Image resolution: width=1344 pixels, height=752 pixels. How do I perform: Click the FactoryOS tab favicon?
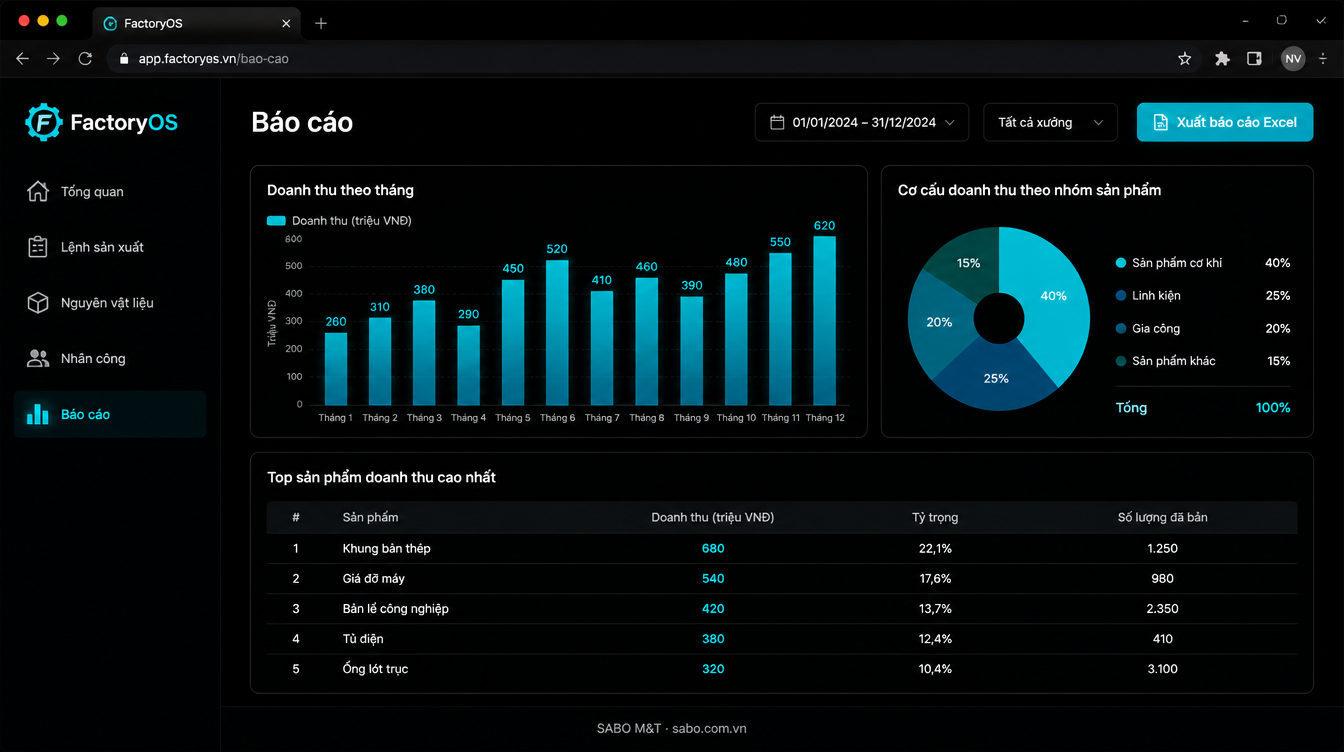(x=111, y=23)
